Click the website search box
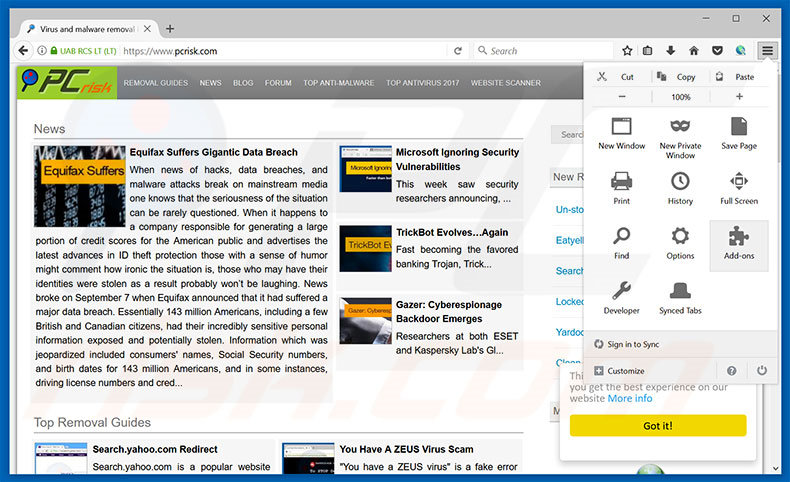This screenshot has height=482, width=790. pyautogui.click(x=568, y=134)
